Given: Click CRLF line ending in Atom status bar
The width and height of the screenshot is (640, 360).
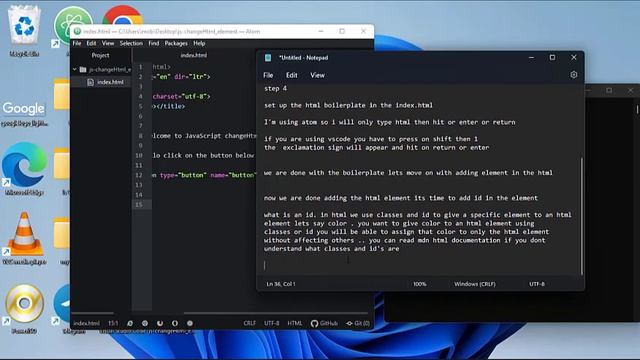Looking at the screenshot, I should 249,323.
